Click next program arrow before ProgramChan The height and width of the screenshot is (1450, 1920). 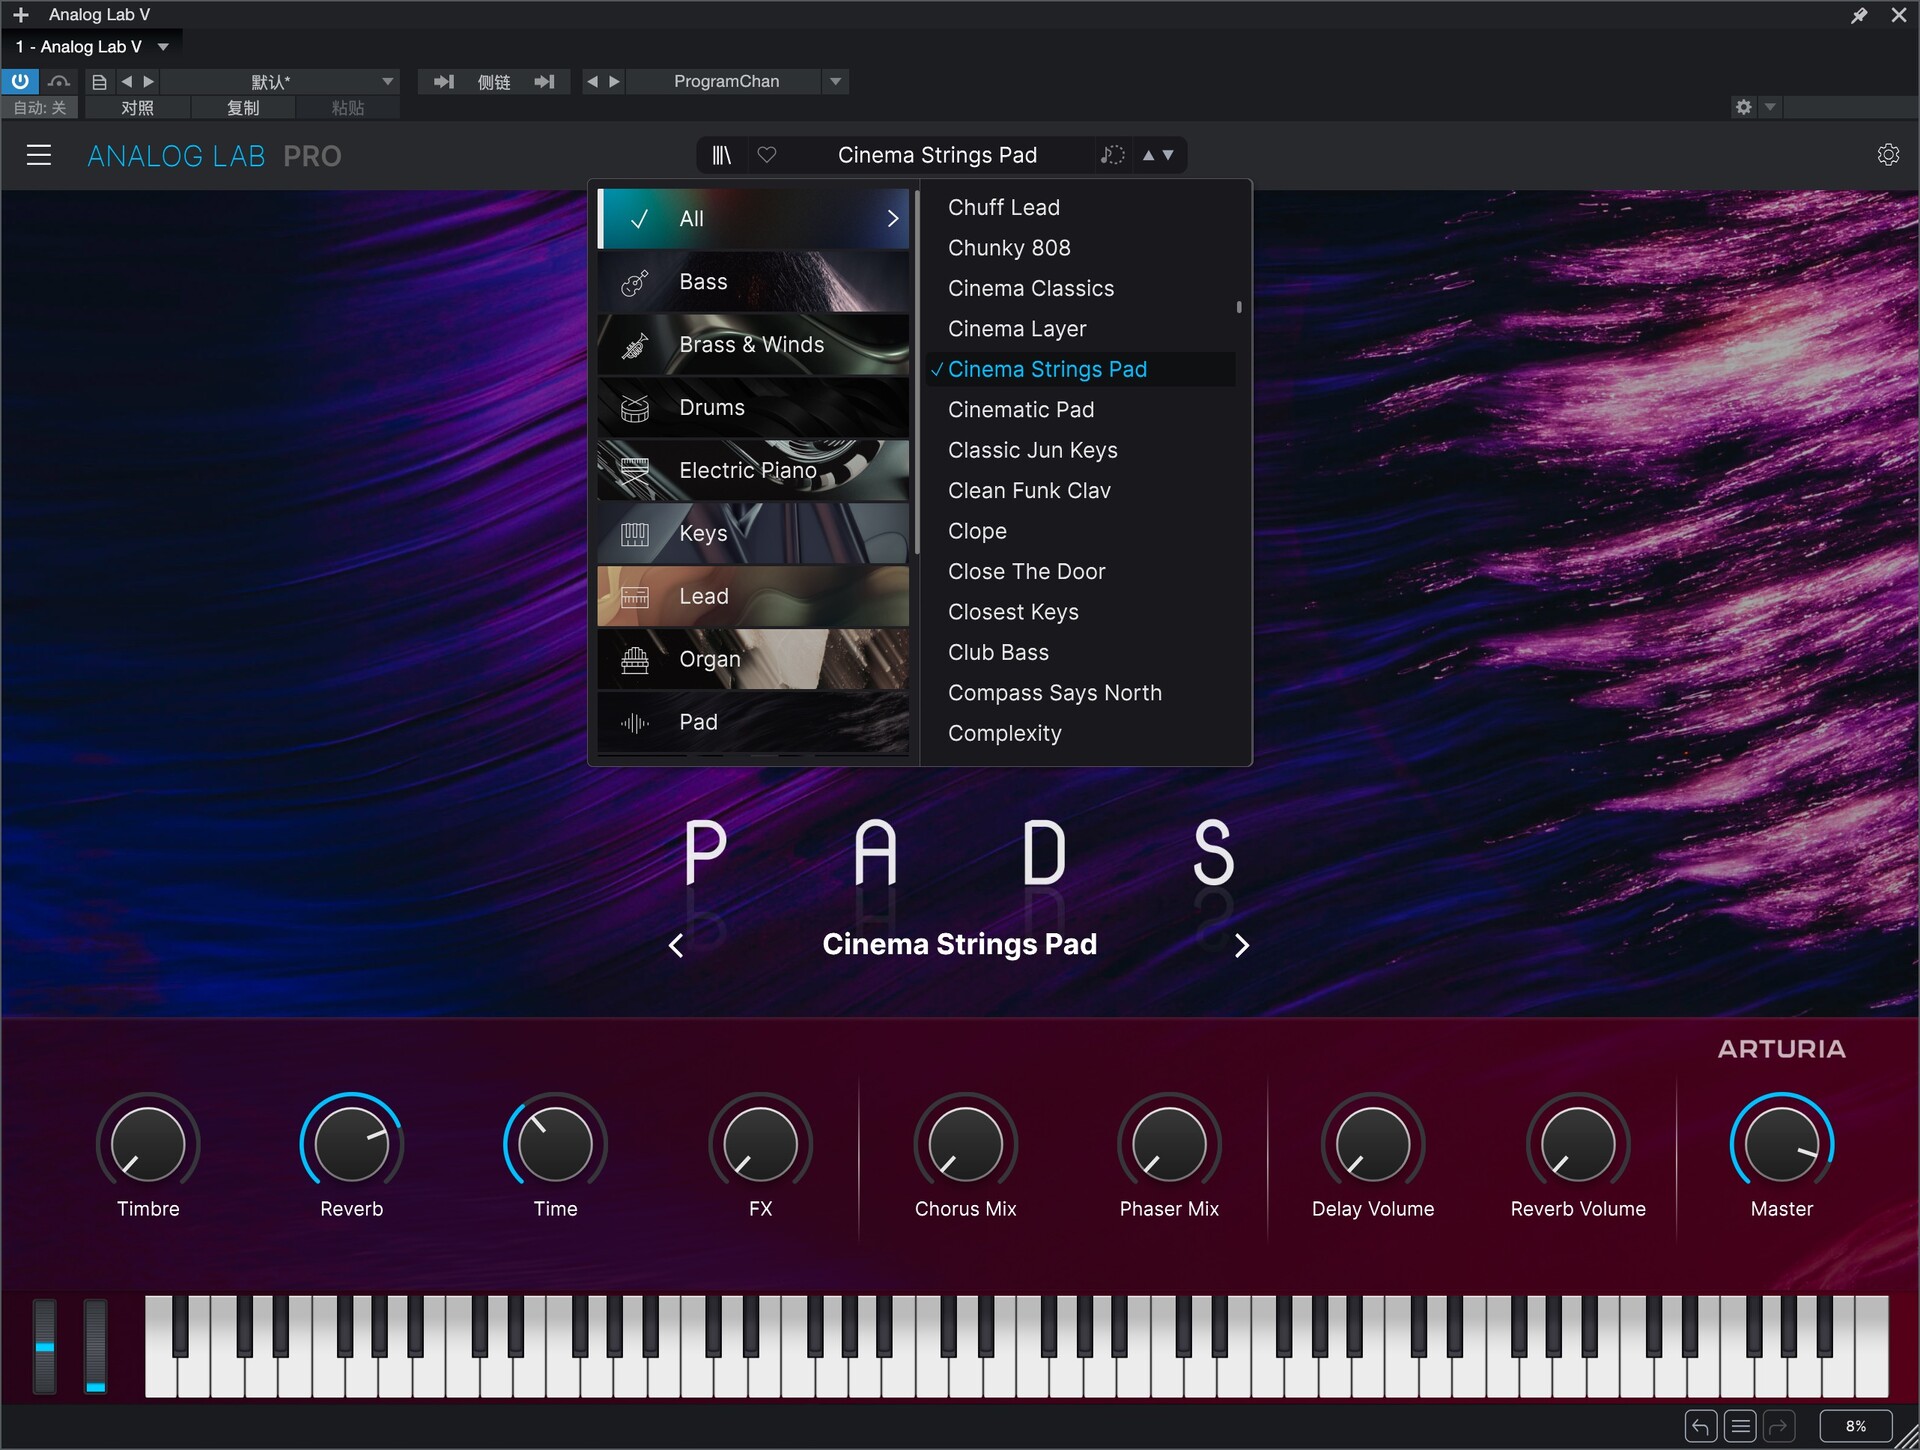615,81
